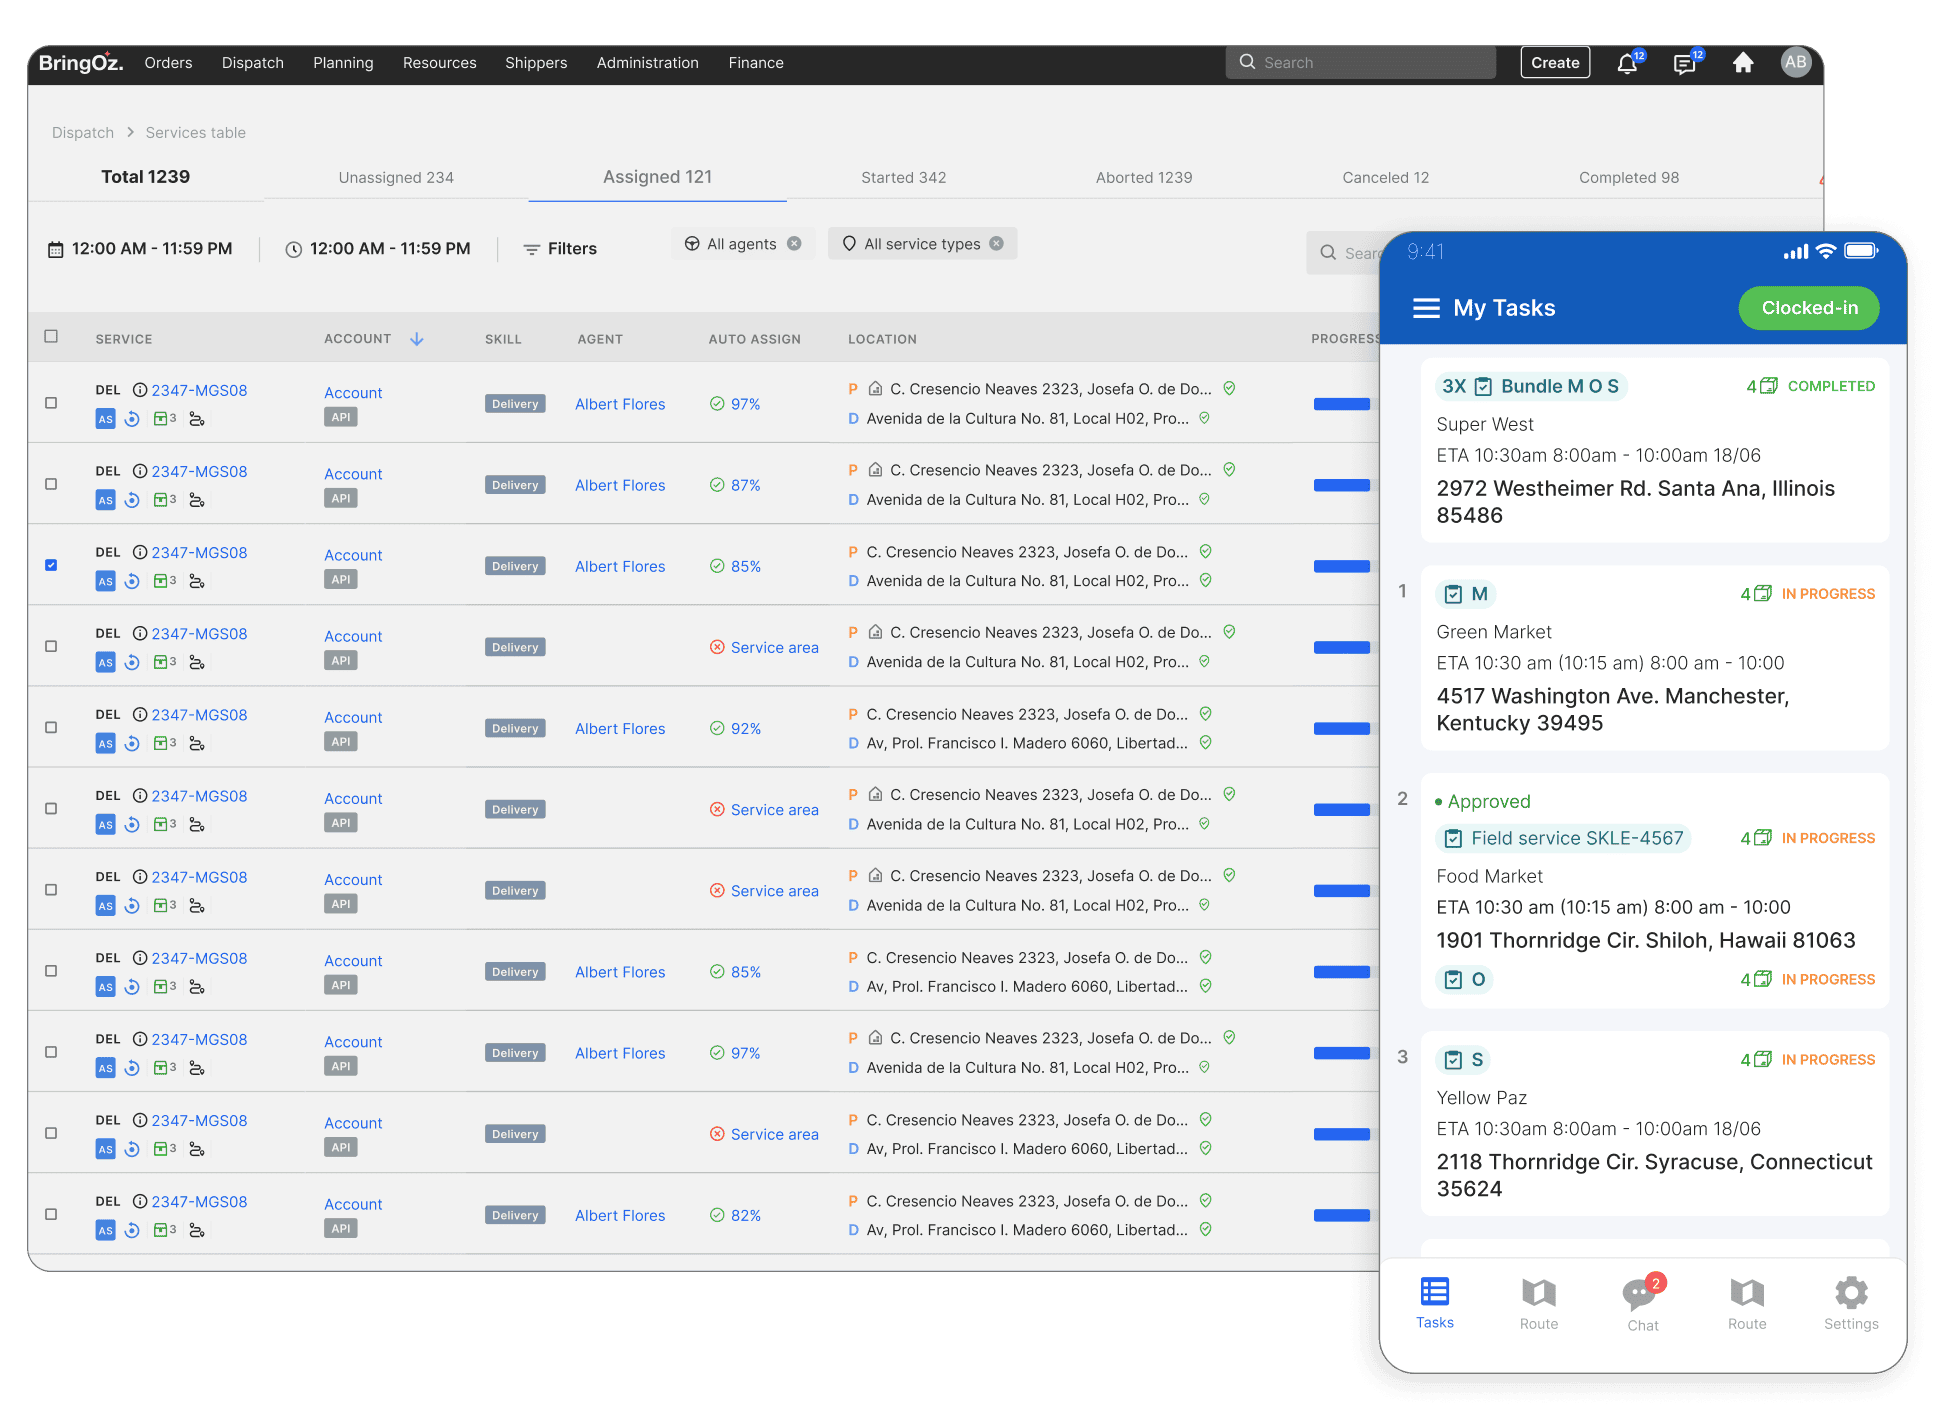The image size is (1956, 1410).
Task: Open the All agents selector
Action: [742, 244]
